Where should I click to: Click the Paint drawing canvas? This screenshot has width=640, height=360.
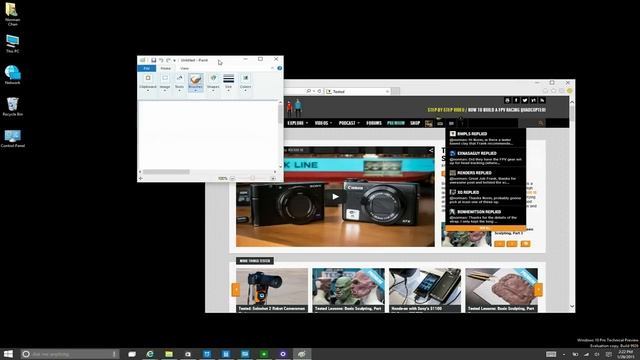click(x=208, y=135)
